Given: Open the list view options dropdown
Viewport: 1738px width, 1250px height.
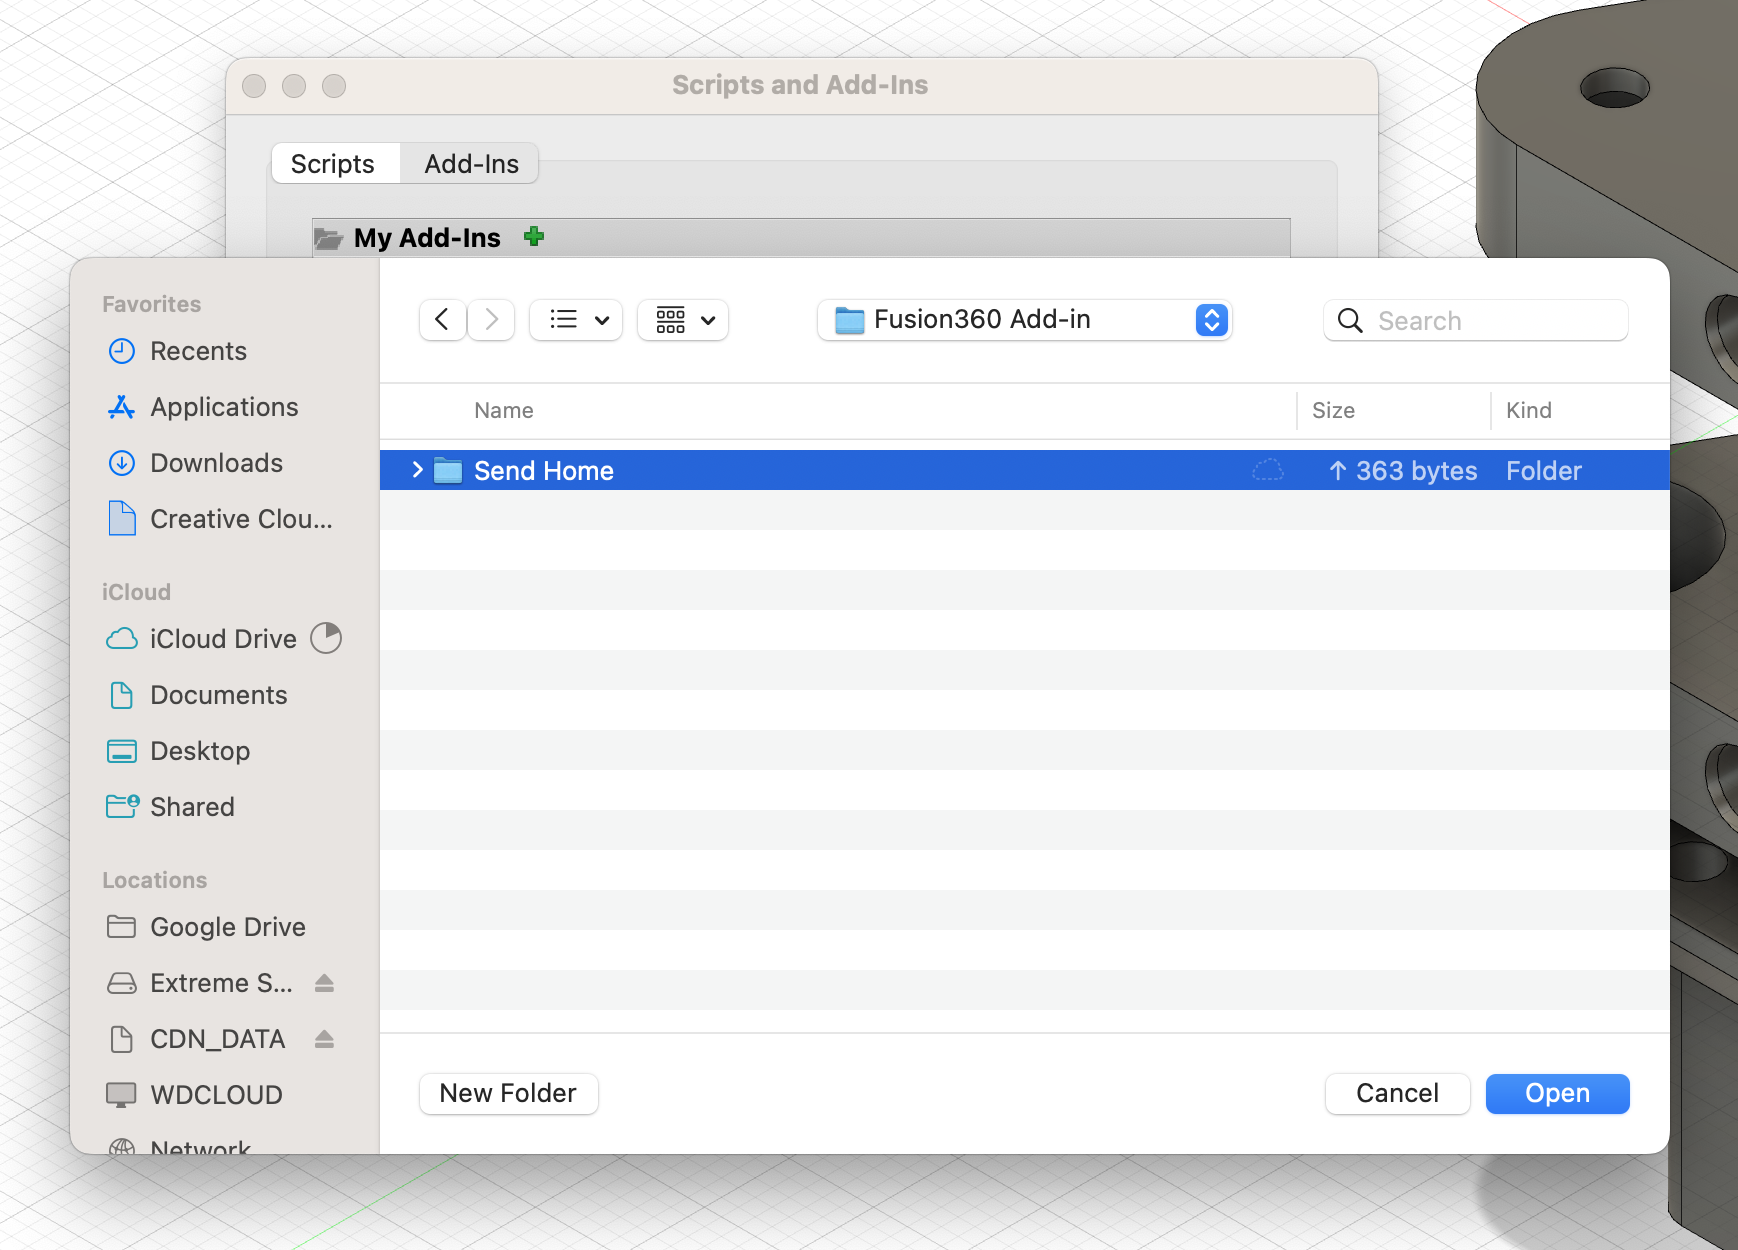Looking at the screenshot, I should 576,320.
